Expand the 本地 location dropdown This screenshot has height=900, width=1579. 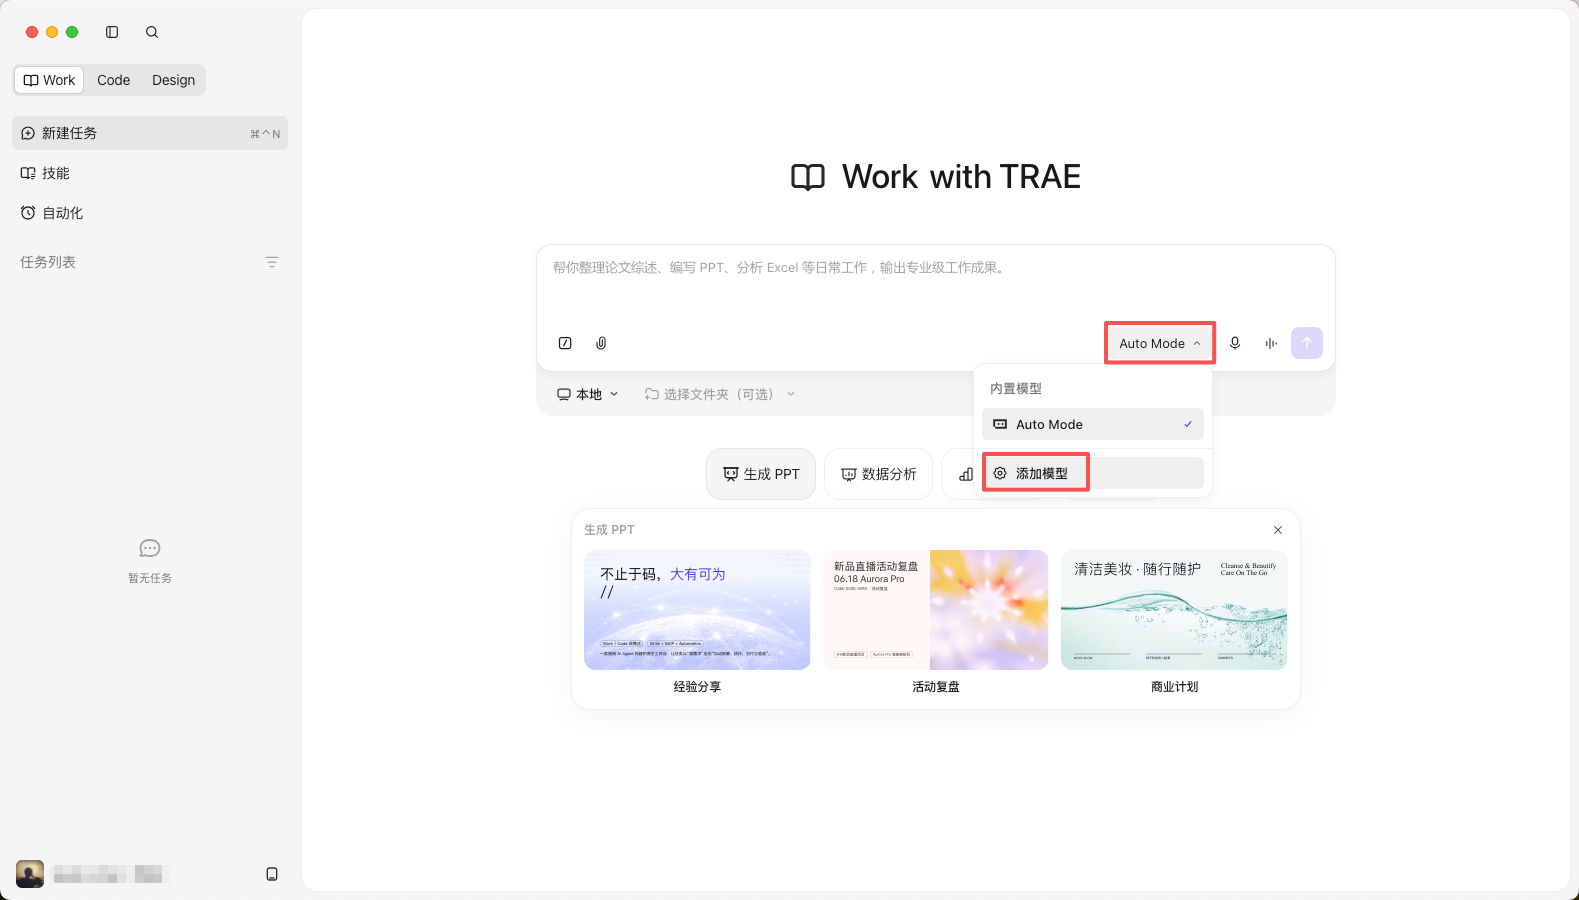[588, 394]
